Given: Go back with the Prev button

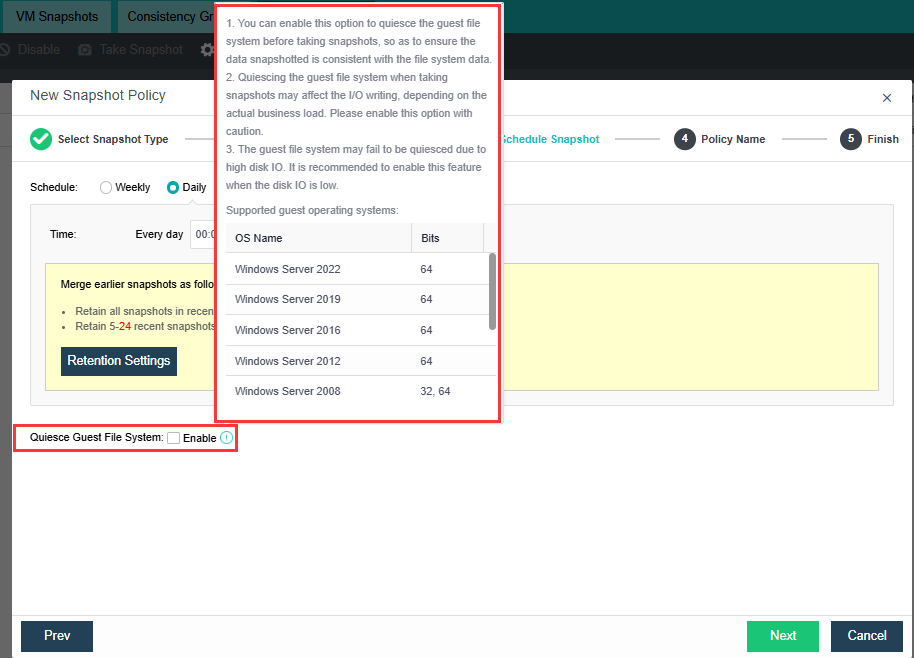Looking at the screenshot, I should 57,636.
